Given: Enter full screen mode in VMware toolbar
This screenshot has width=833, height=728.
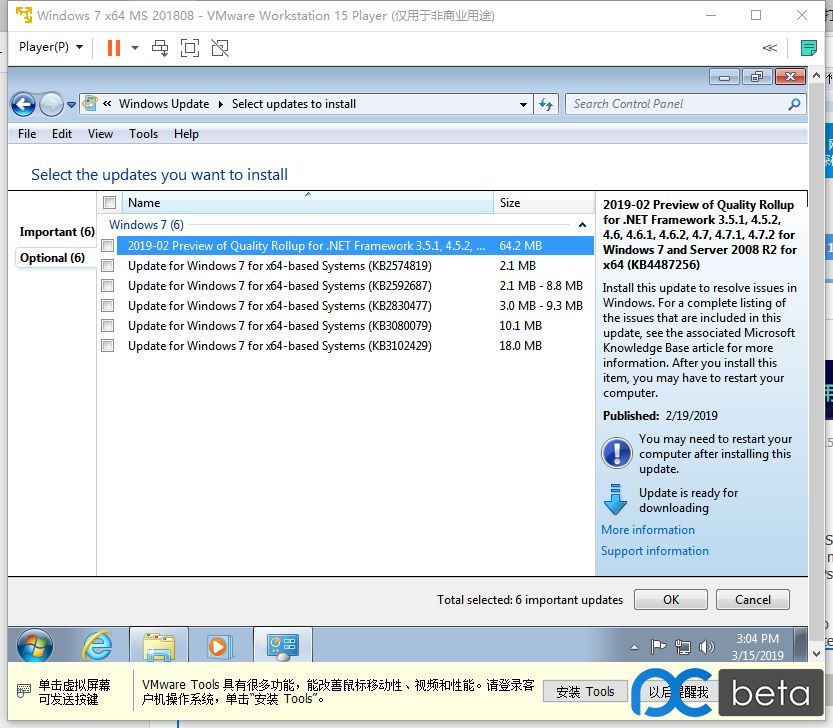Looking at the screenshot, I should pos(190,47).
